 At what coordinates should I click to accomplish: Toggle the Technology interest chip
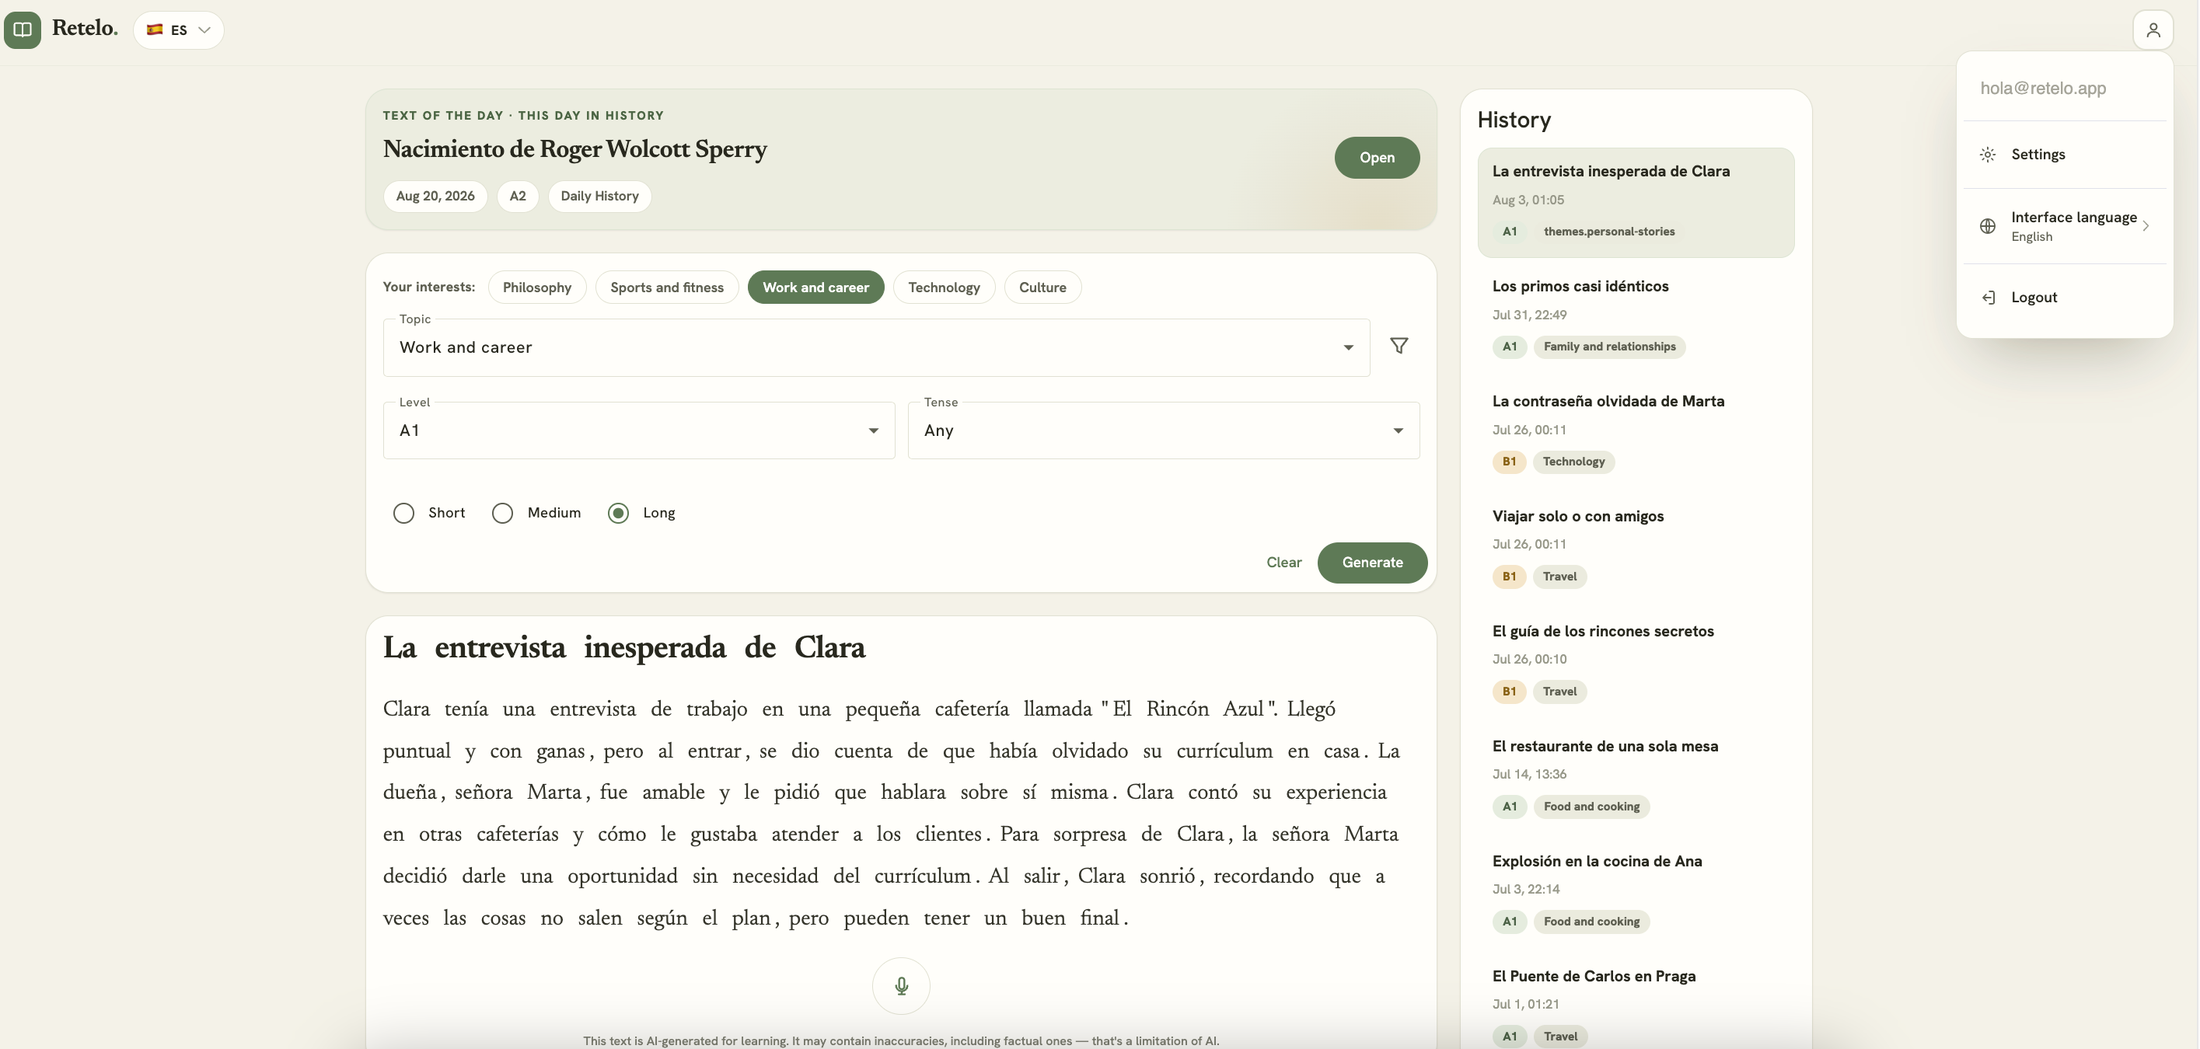[x=944, y=287]
